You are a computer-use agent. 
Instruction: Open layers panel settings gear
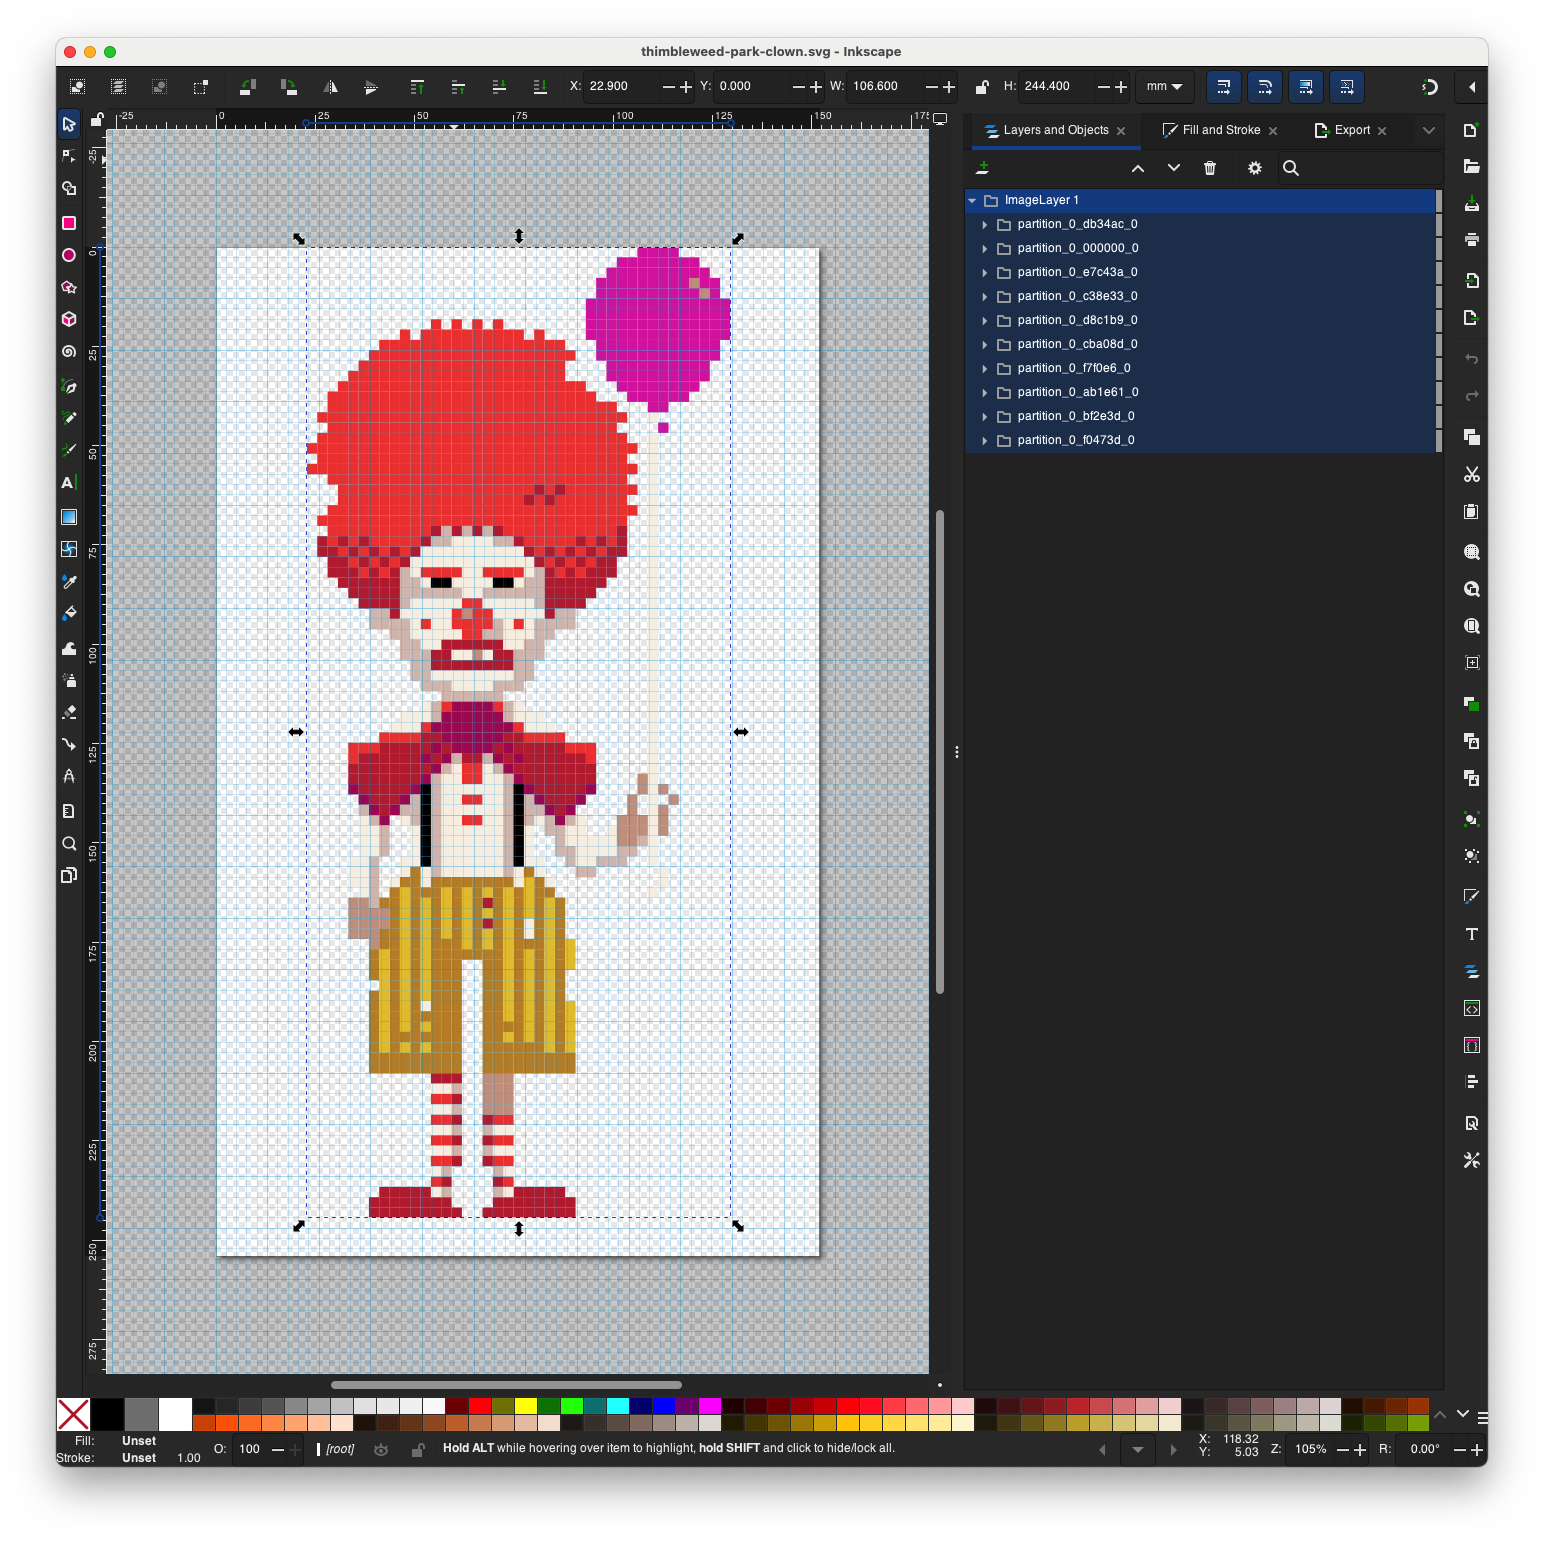[1255, 168]
